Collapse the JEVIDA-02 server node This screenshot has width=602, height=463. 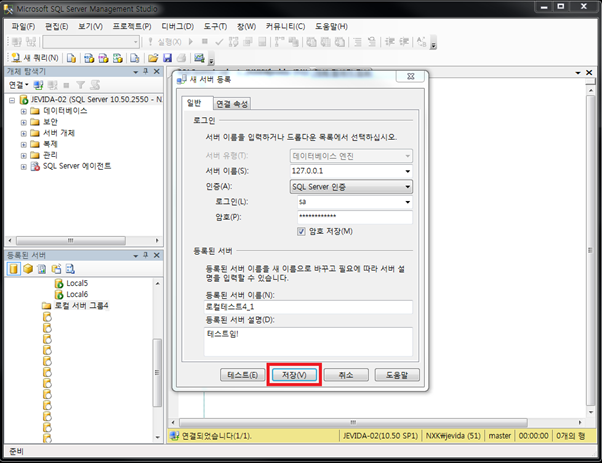(x=12, y=100)
